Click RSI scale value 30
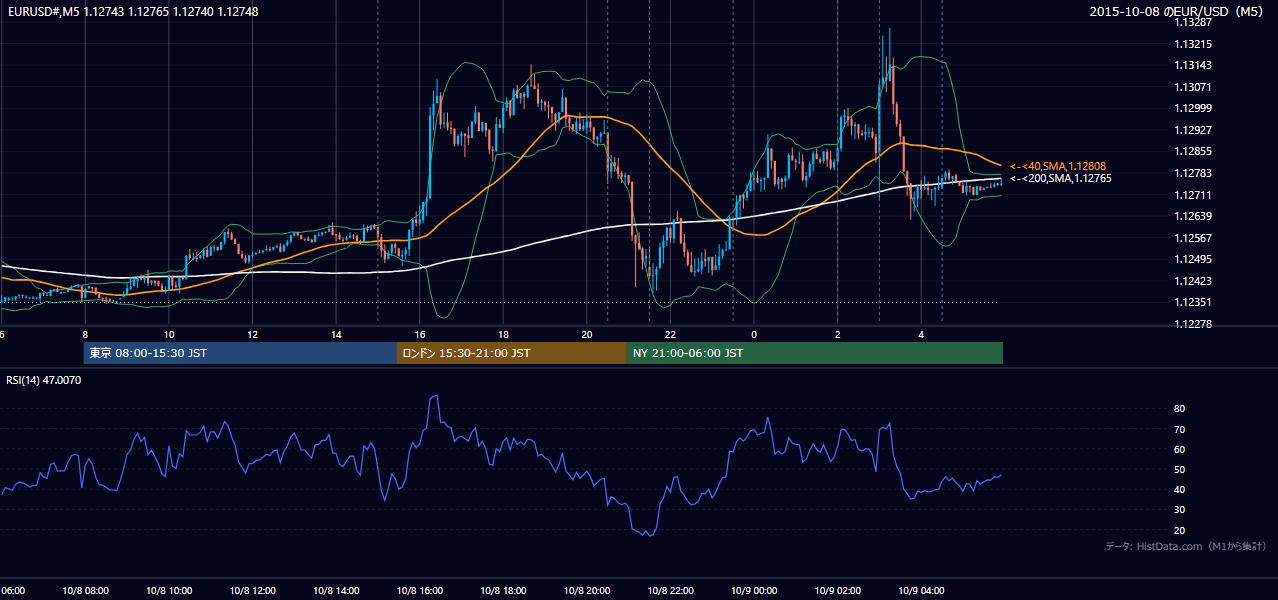Image resolution: width=1278 pixels, height=600 pixels. click(1180, 510)
